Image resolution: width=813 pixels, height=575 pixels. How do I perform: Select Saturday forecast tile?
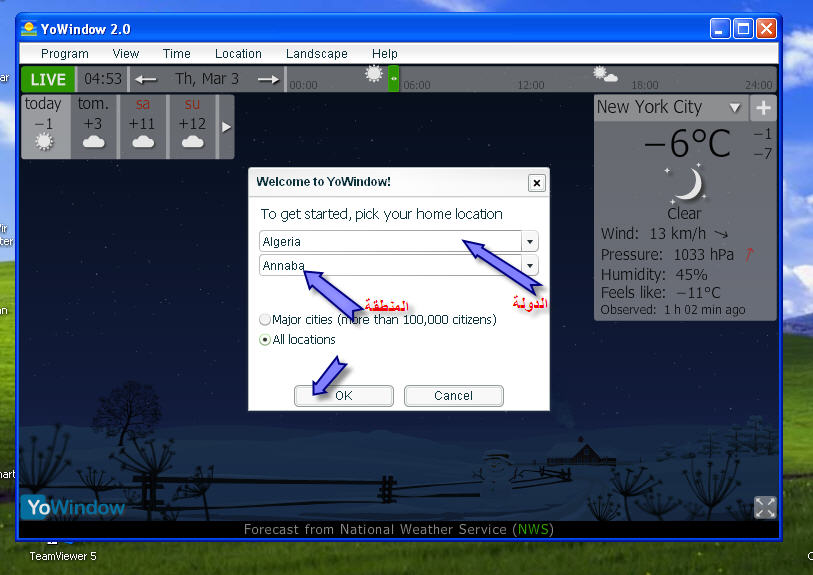click(x=143, y=127)
